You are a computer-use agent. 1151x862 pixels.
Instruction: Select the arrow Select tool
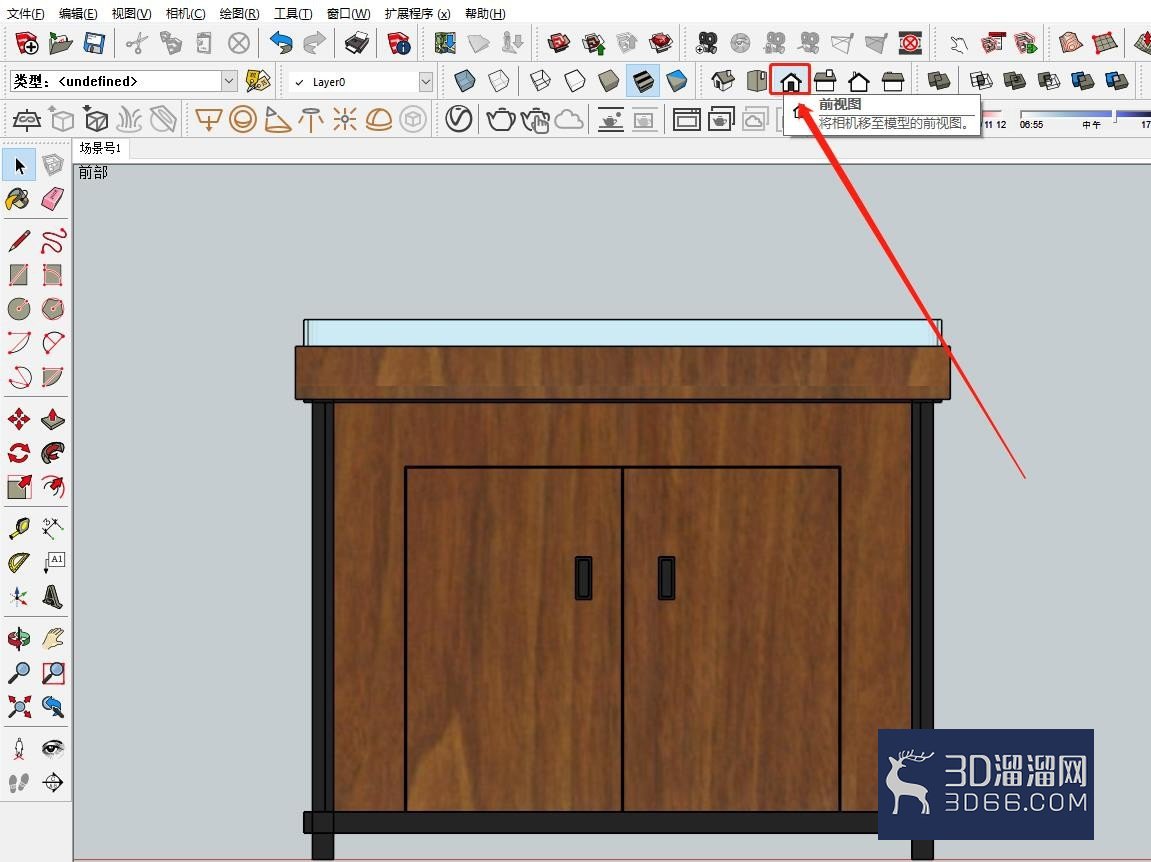click(x=19, y=166)
